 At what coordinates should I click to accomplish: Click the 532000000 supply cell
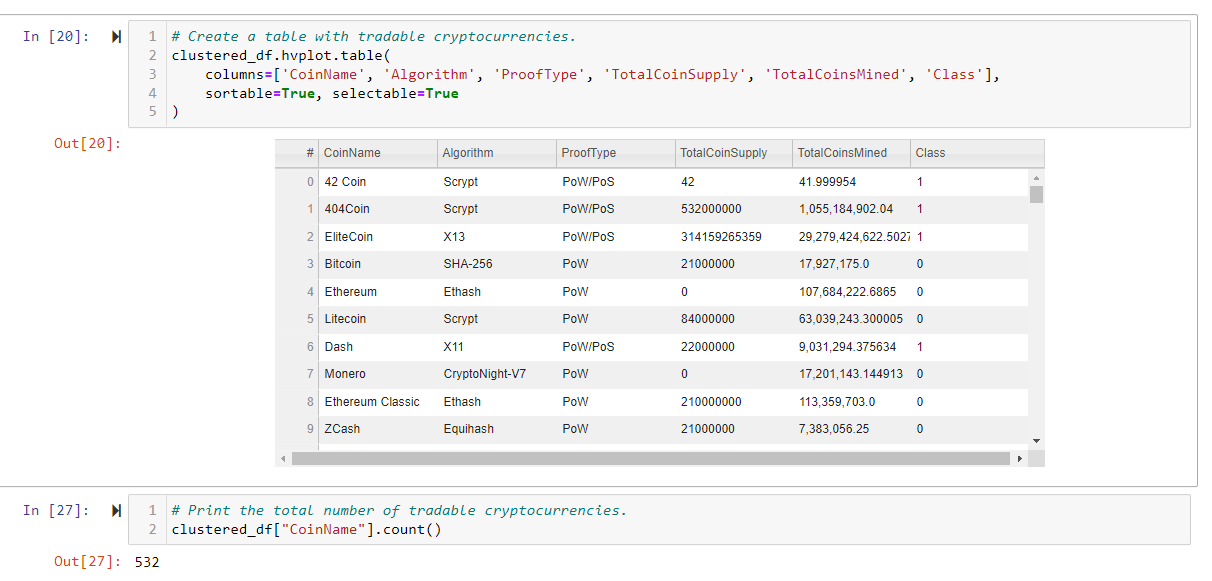coord(734,209)
